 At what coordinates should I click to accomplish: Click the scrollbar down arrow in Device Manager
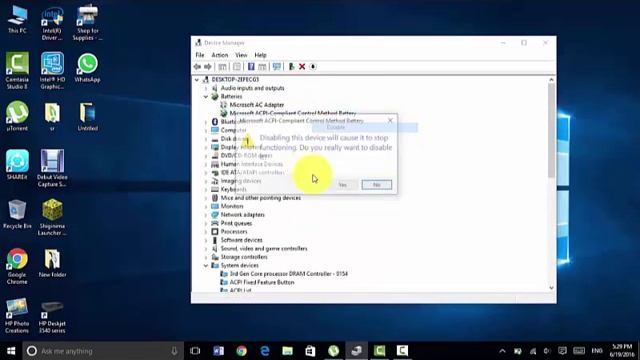551,288
